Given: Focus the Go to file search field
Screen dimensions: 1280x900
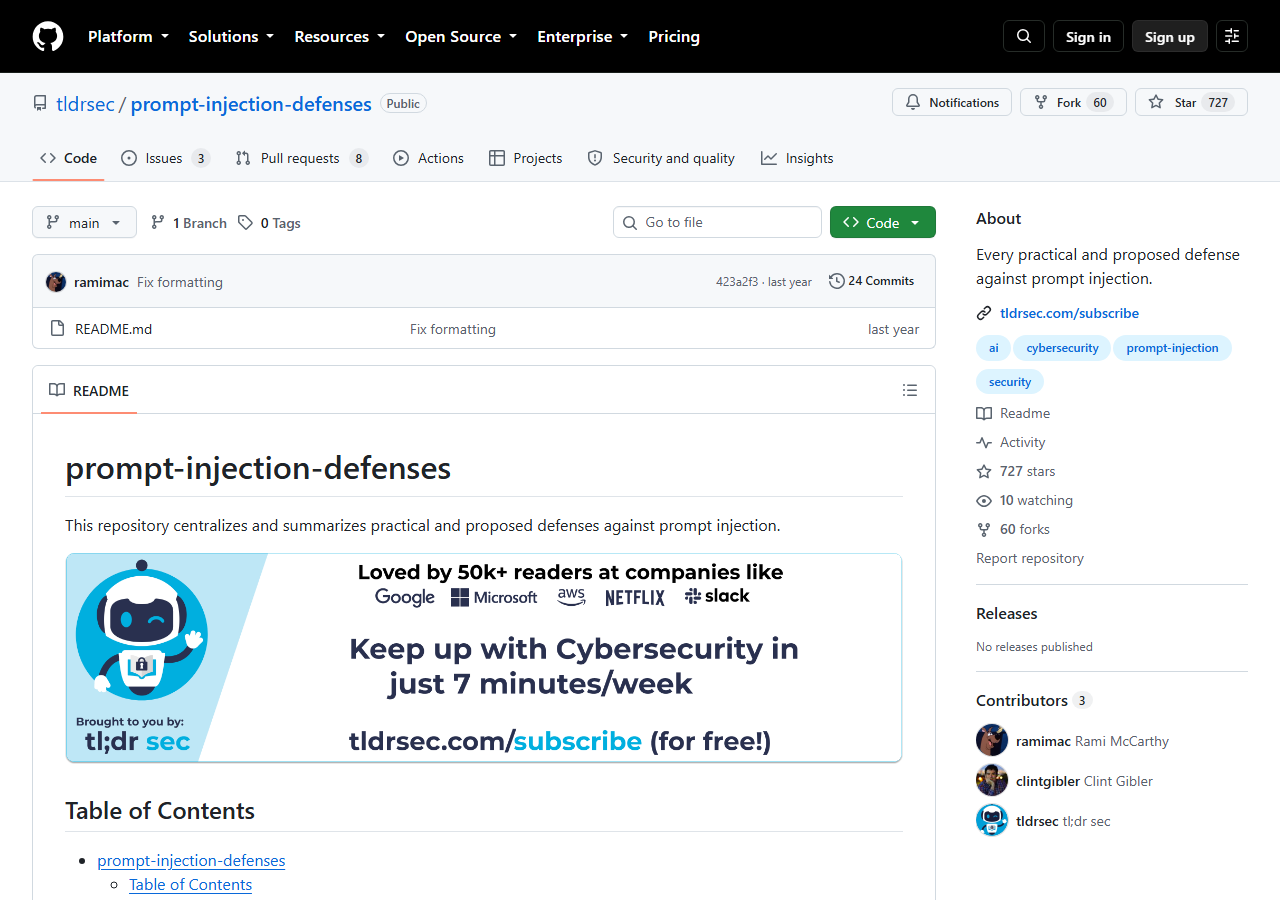Looking at the screenshot, I should click(717, 222).
